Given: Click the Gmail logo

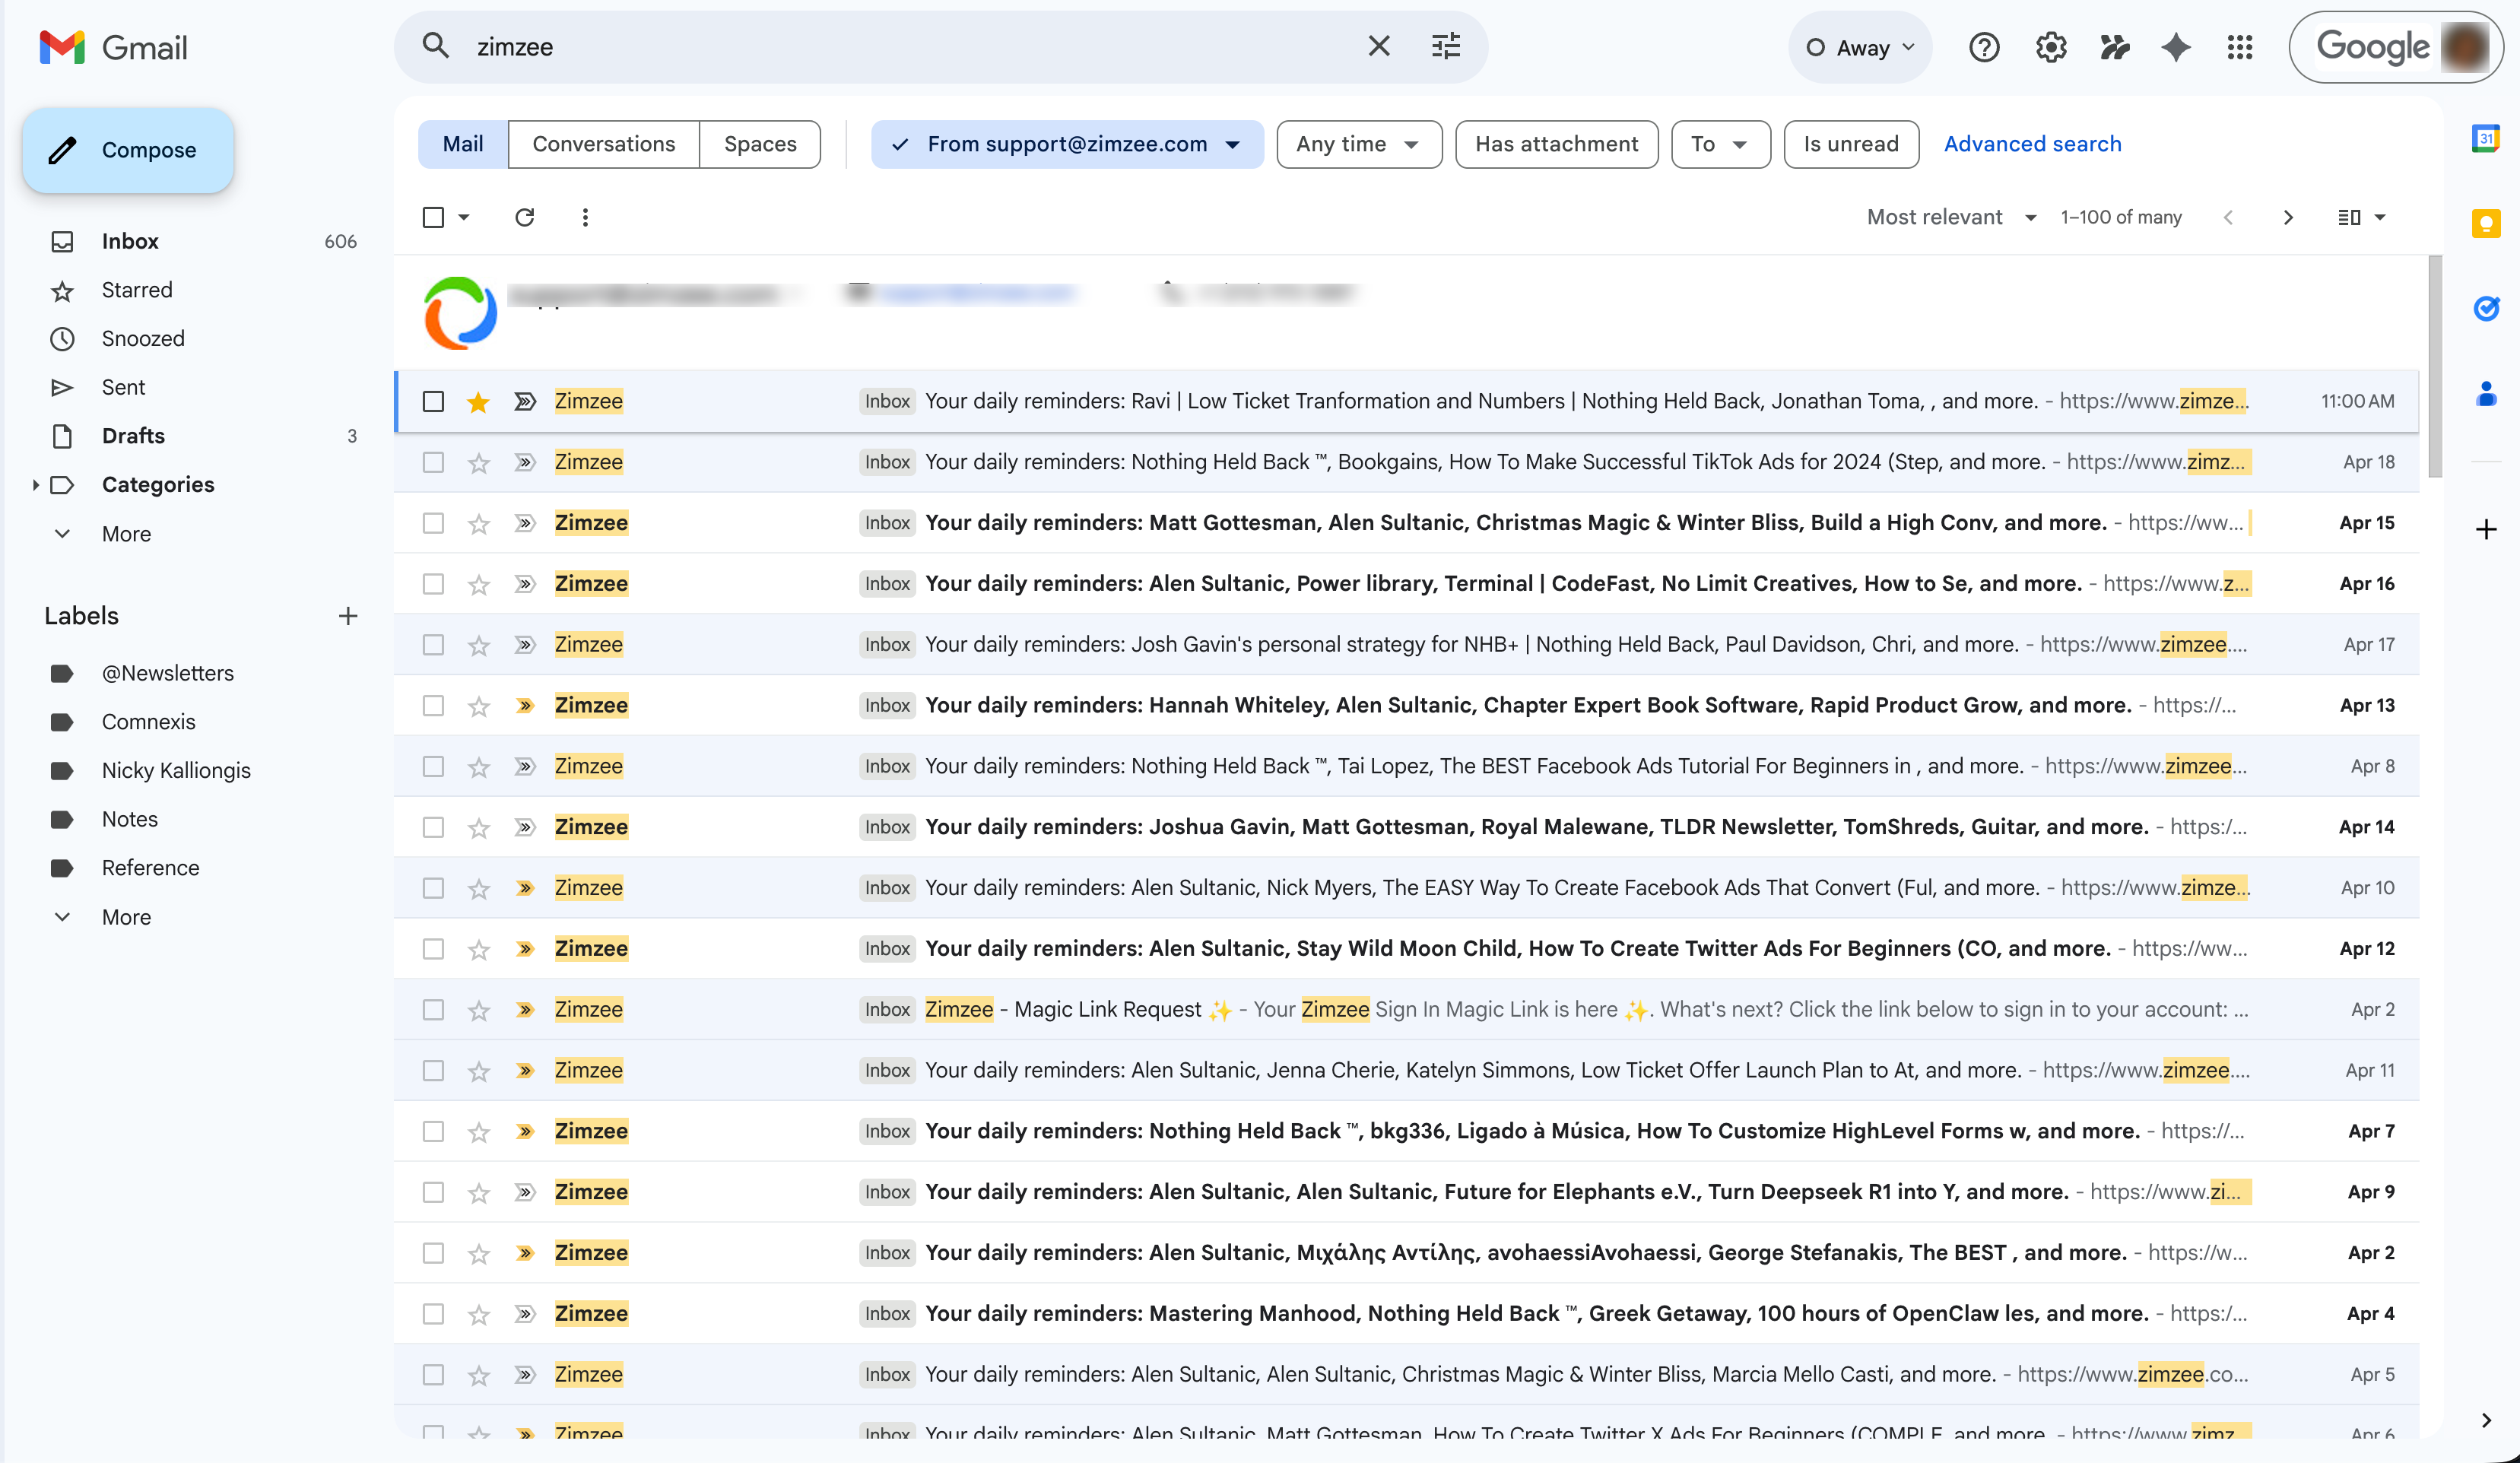Looking at the screenshot, I should (x=114, y=47).
